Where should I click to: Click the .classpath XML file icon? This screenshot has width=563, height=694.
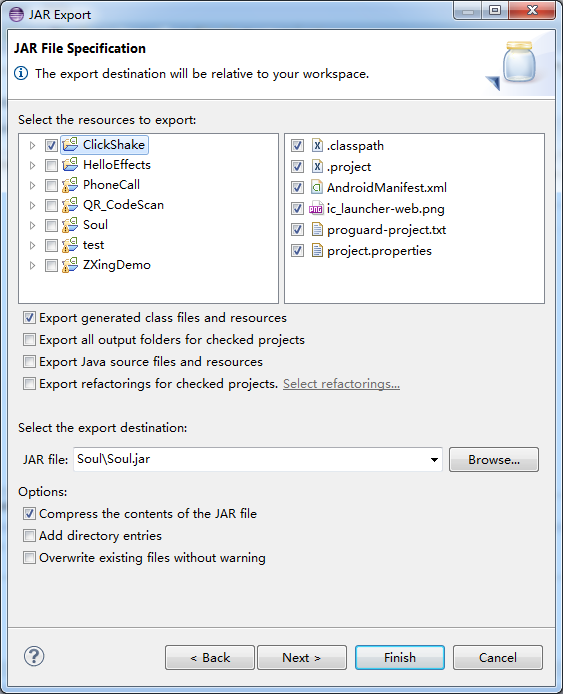(x=317, y=145)
